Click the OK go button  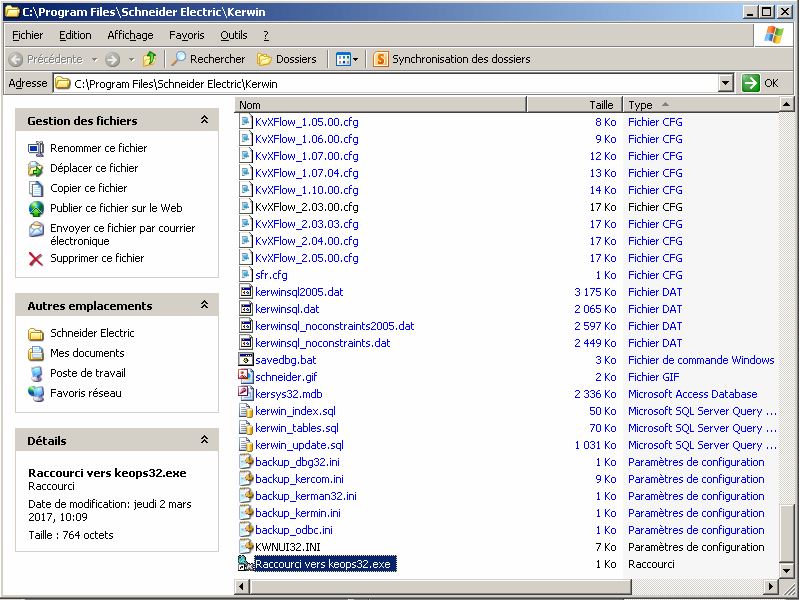click(761, 84)
